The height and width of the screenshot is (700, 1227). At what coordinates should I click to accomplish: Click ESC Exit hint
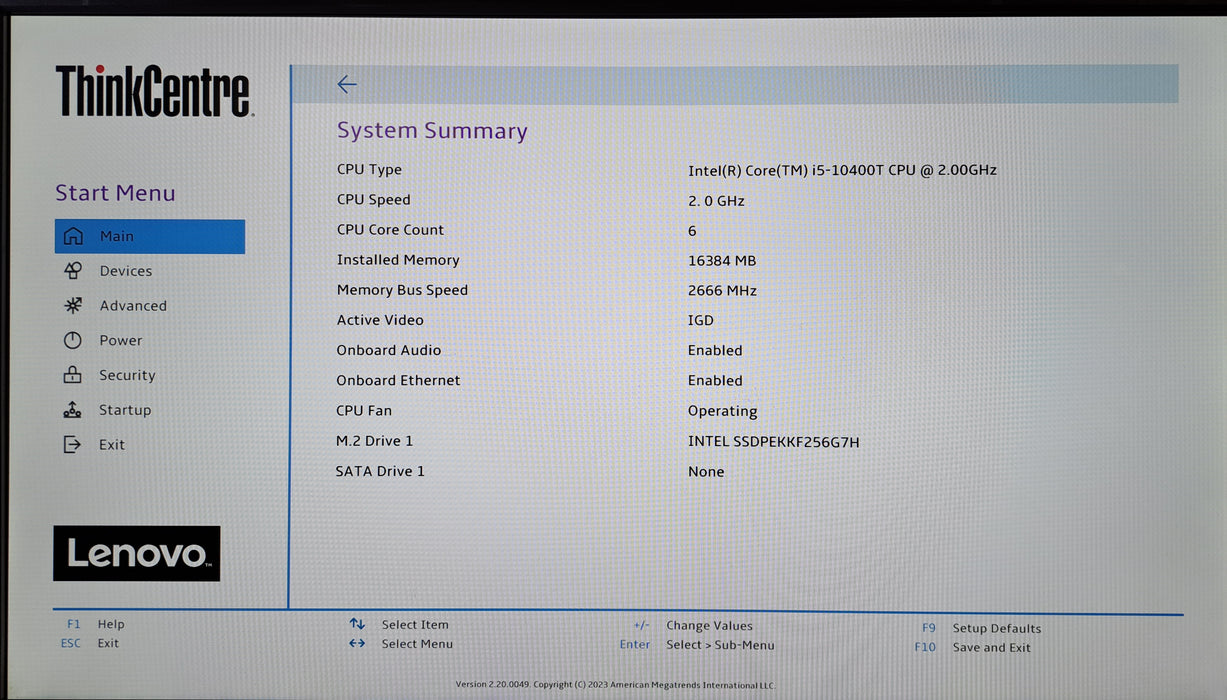[90, 643]
